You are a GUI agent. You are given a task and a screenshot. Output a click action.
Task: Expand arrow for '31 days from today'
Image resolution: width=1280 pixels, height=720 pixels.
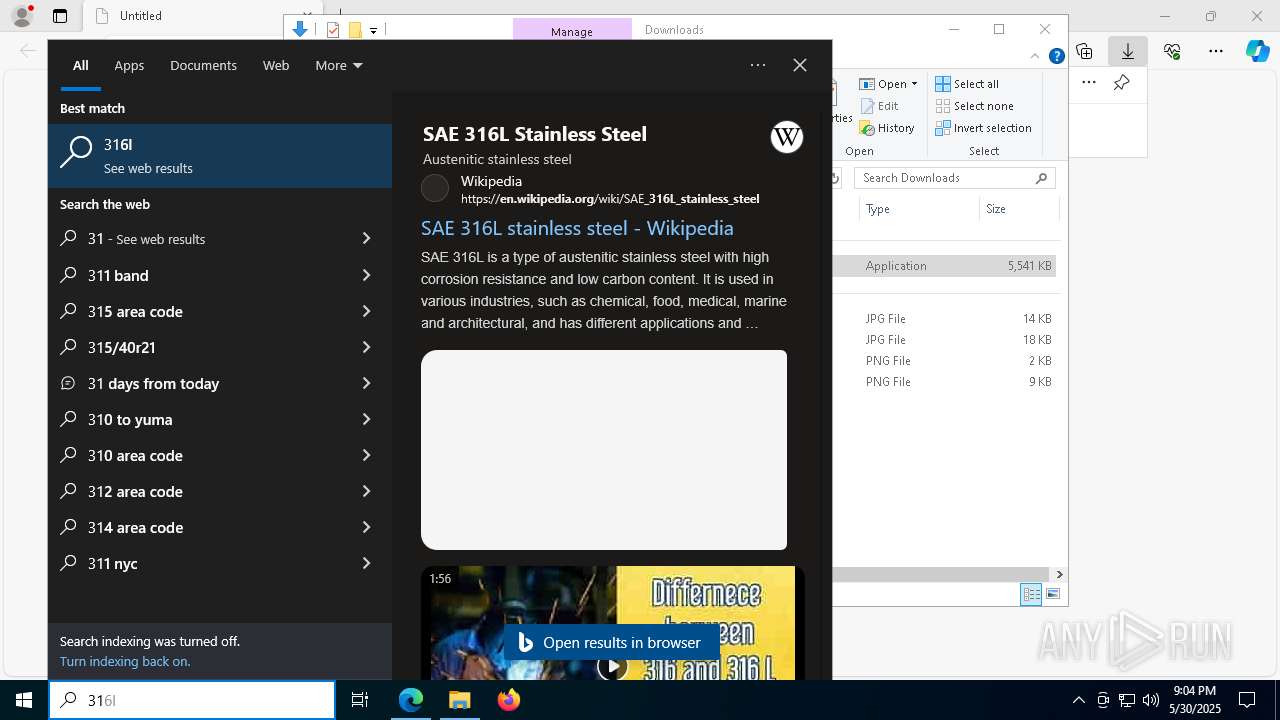(366, 383)
